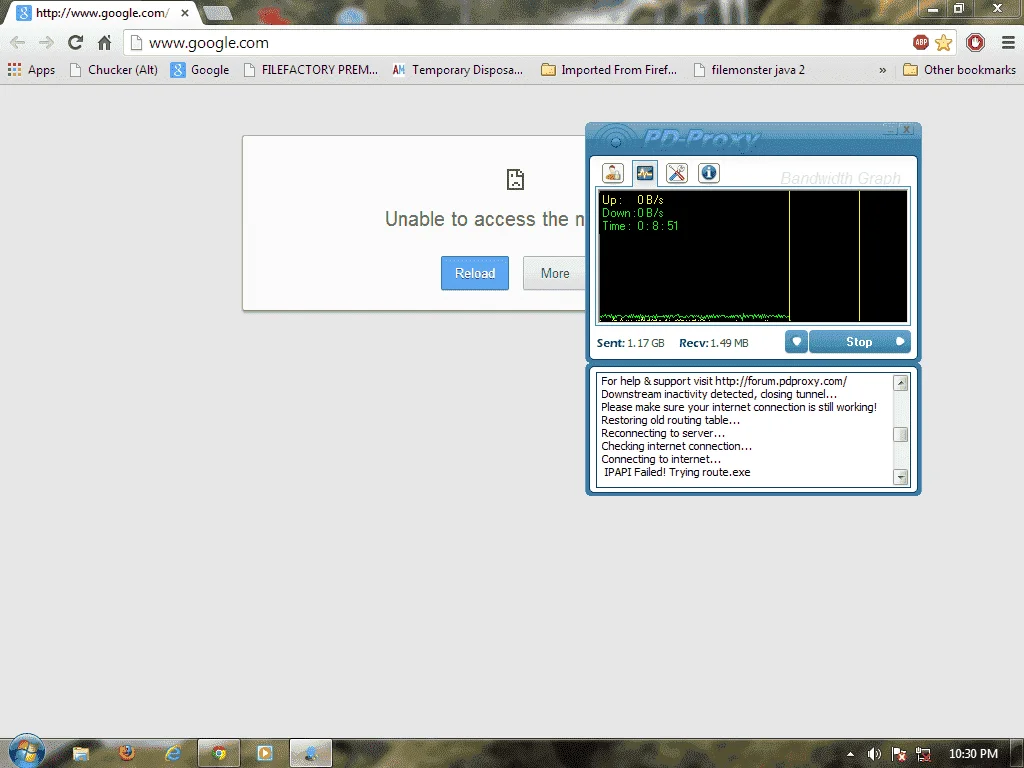Viewport: 1024px width, 768px height.
Task: Click Chrome back arrow
Action: 18,43
